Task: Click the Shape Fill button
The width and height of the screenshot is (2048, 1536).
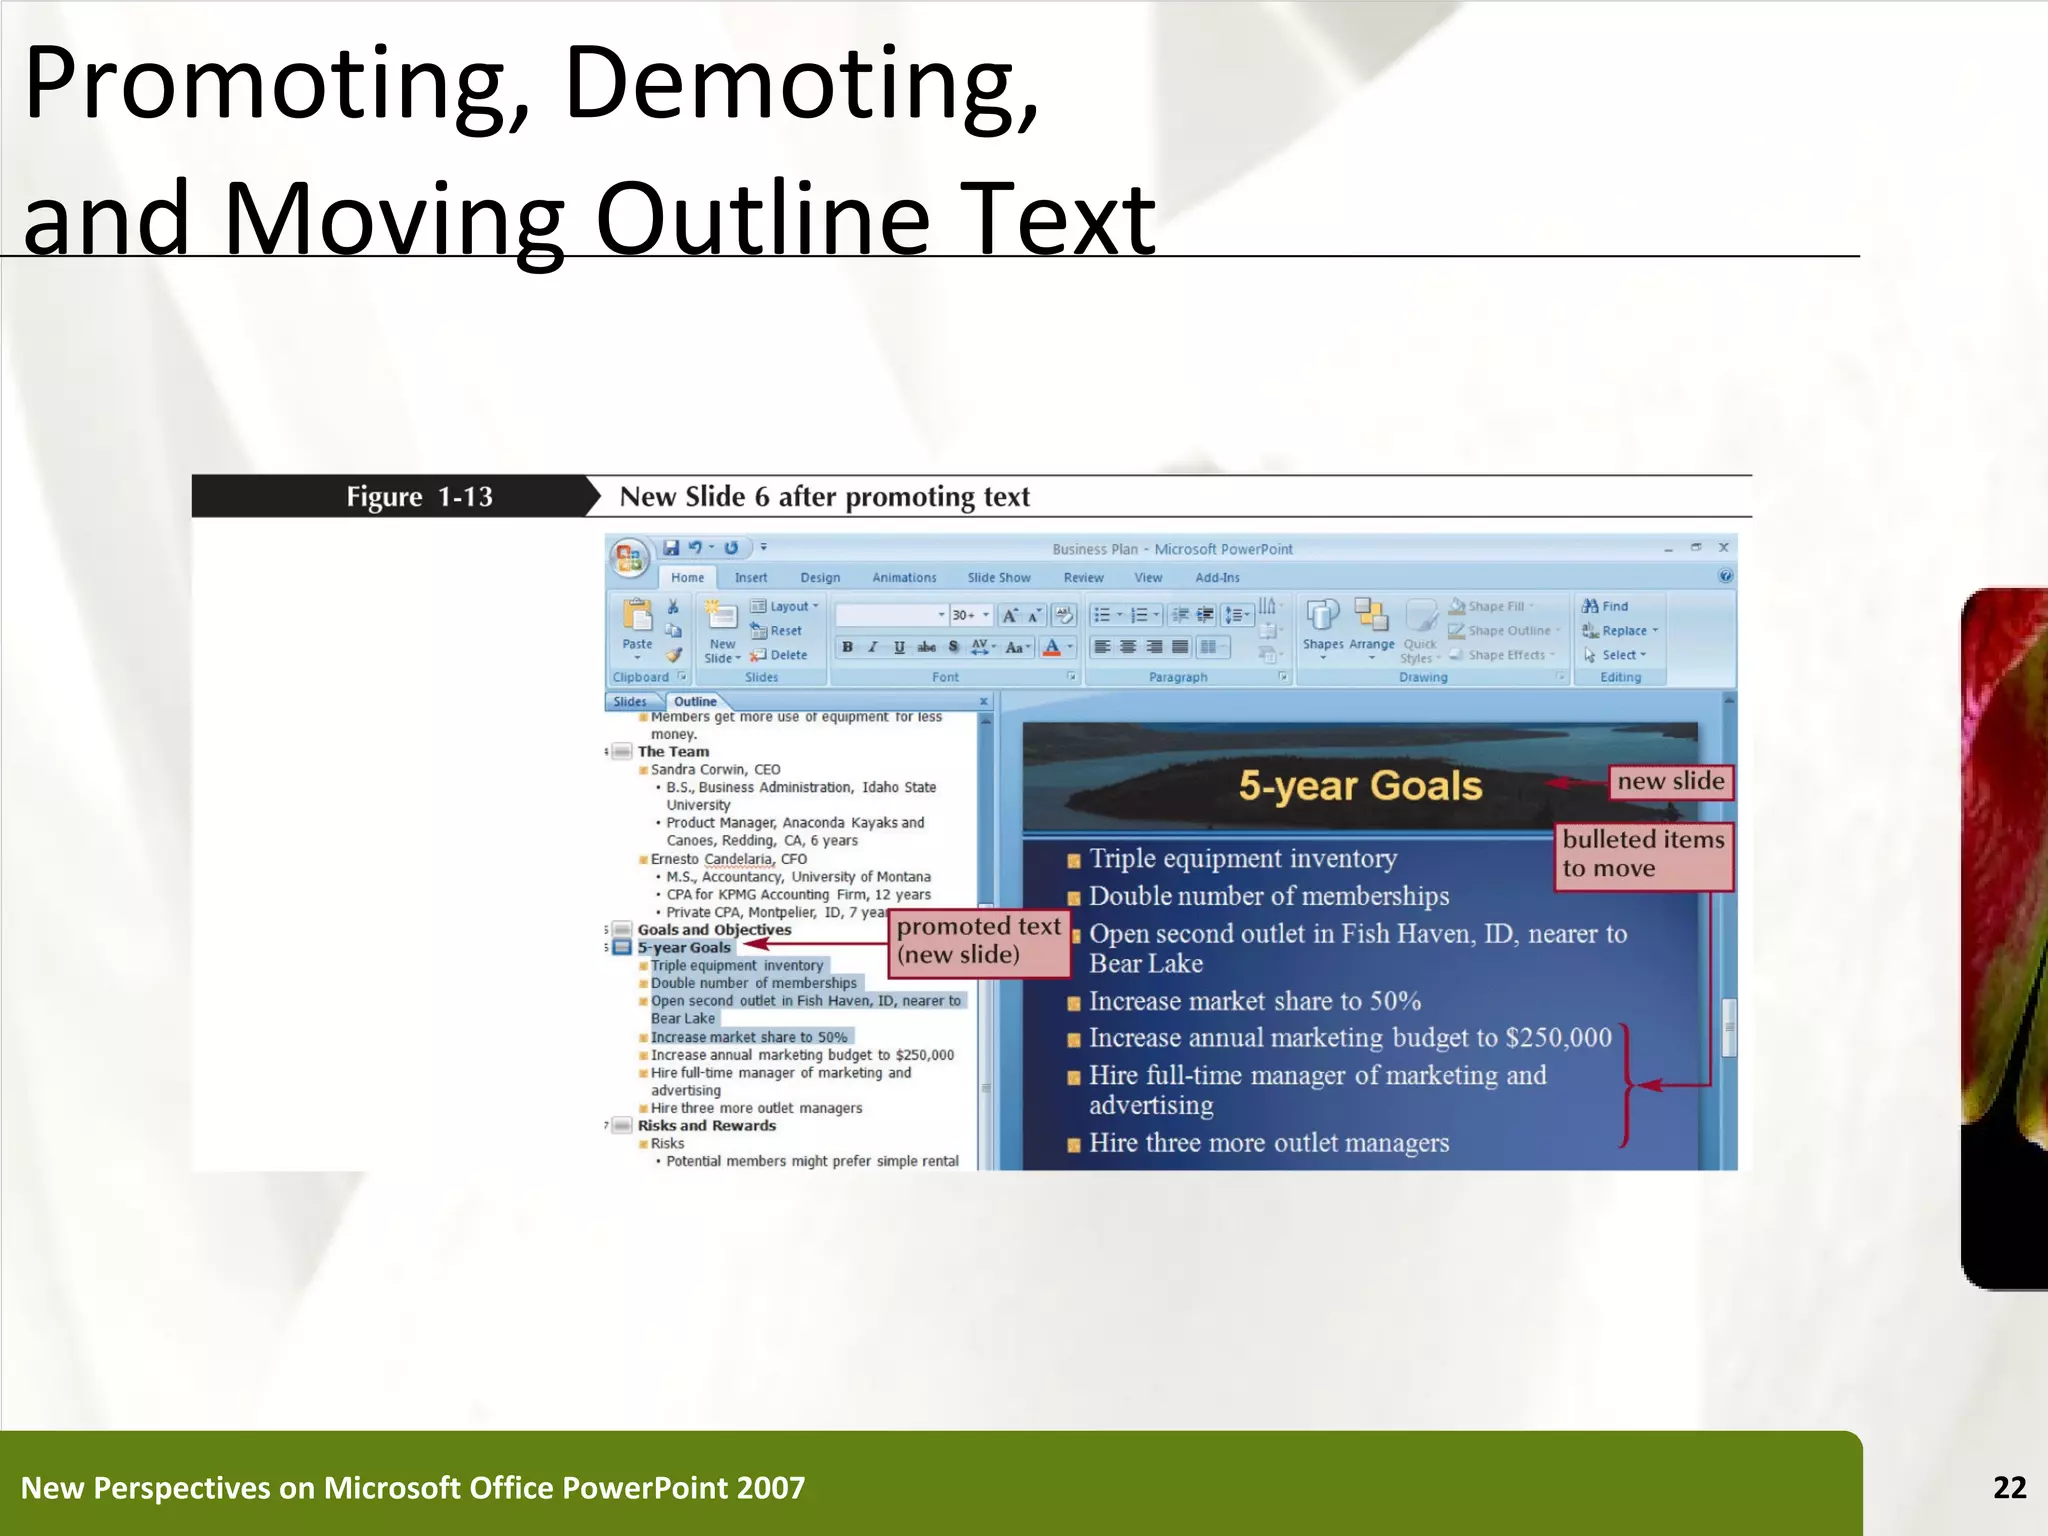Action: [1492, 606]
